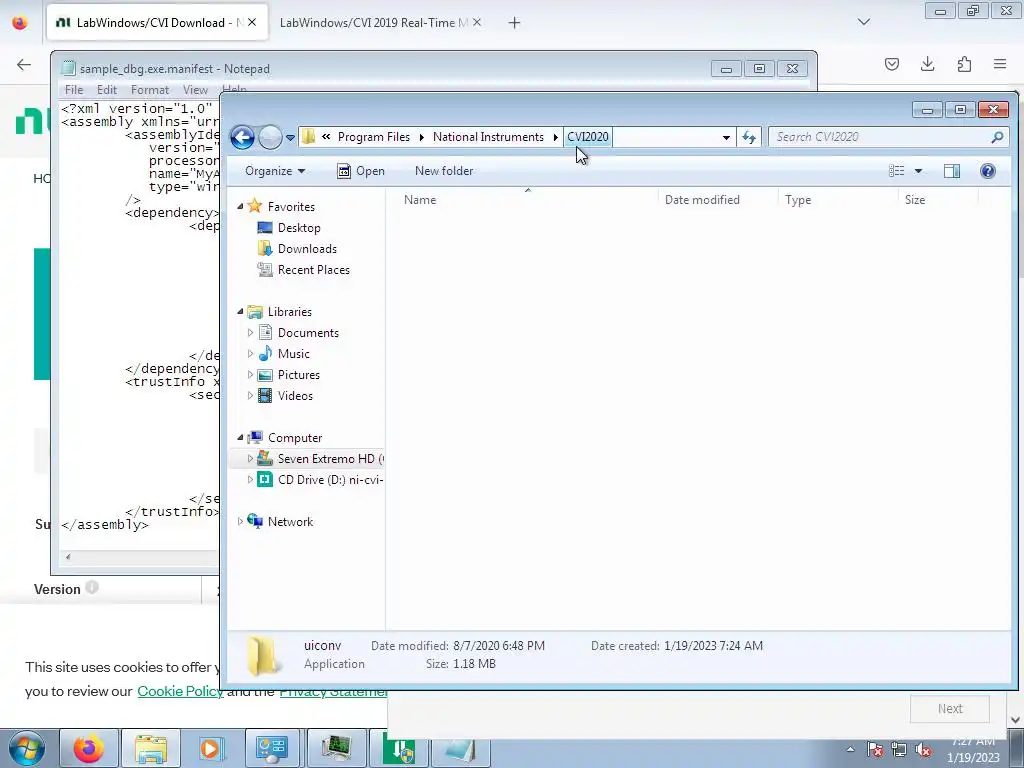Sort by Date modified column header

pyautogui.click(x=702, y=200)
